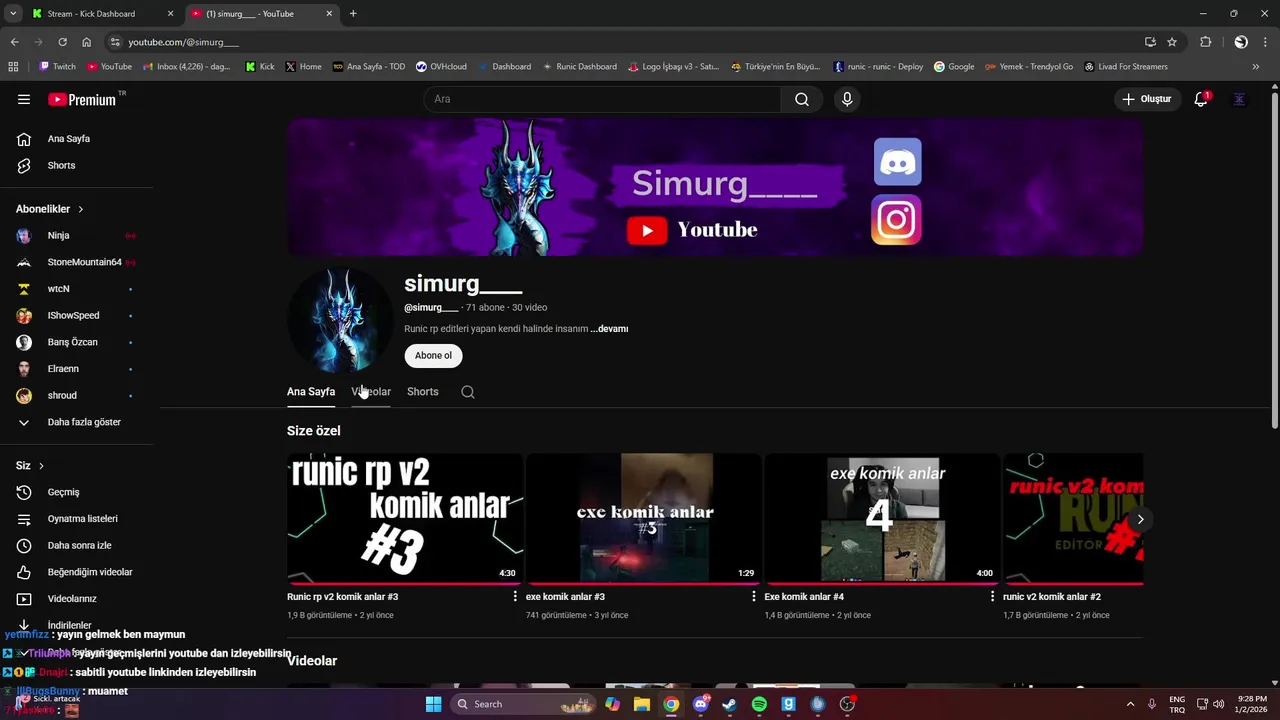This screenshot has height=720, width=1280.
Task: Play Runic rp v2 komik anlar #3 thumbnail
Action: [405, 518]
